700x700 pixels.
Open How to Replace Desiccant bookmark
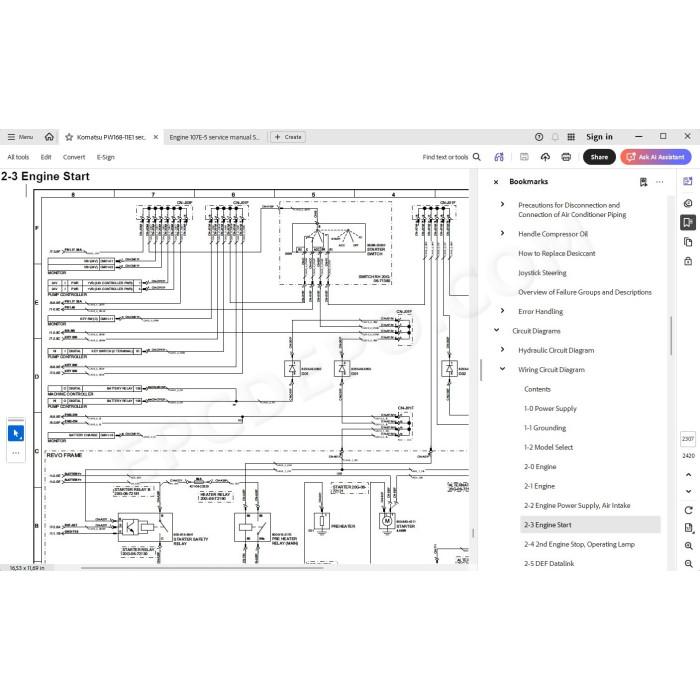coord(556,253)
